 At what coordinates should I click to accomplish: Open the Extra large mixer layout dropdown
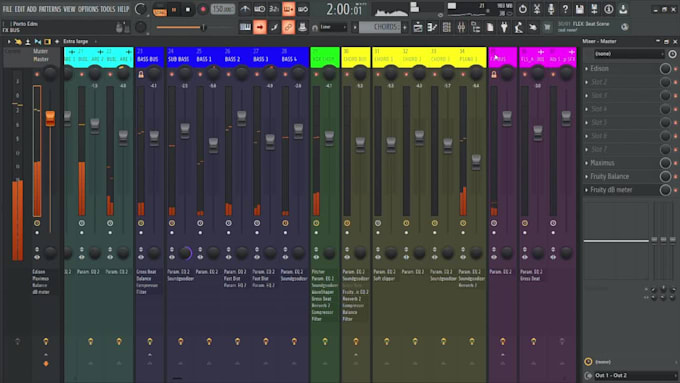click(79, 42)
